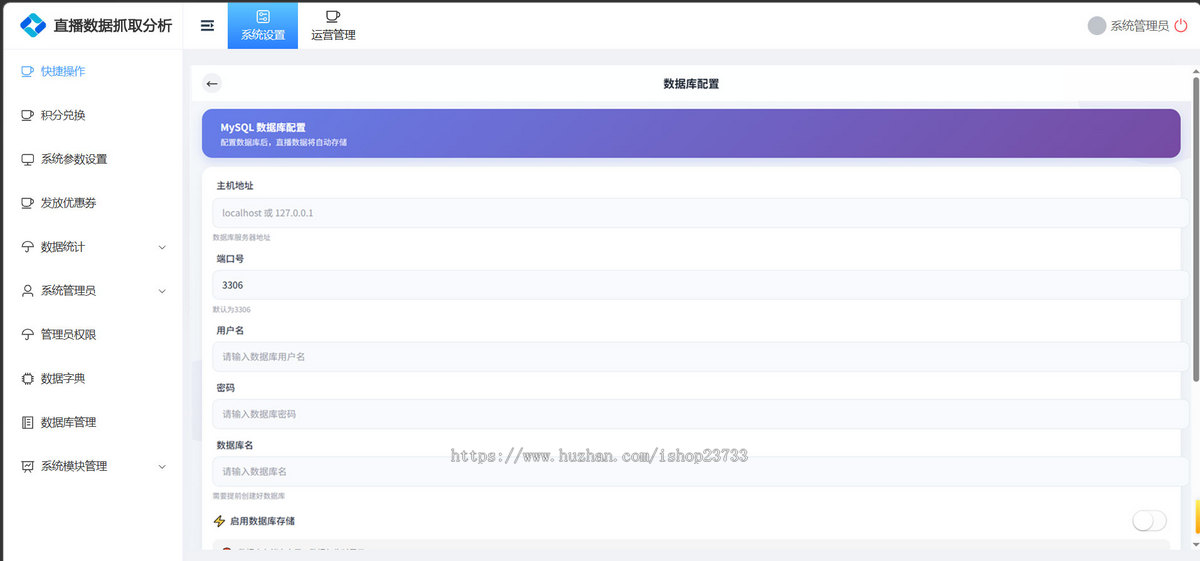This screenshot has height=561, width=1200.
Task: Click the lightning bolt icon beside 启用数据库存储
Action: [219, 521]
